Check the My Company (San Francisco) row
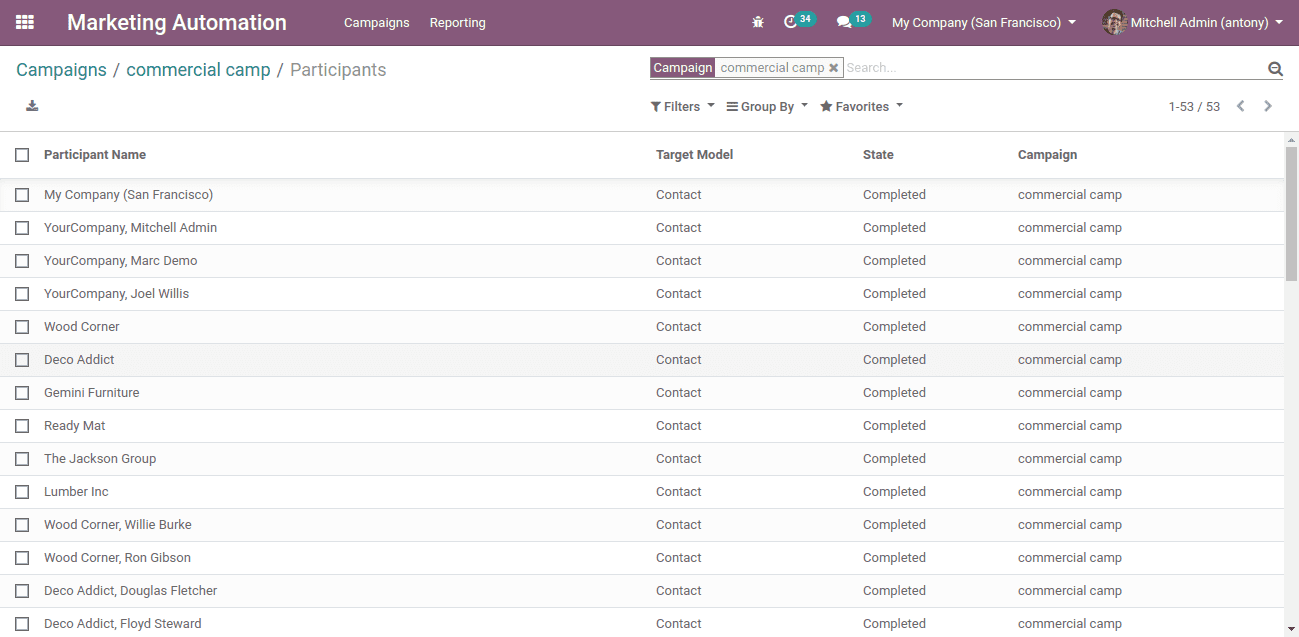1299x637 pixels. (x=22, y=195)
